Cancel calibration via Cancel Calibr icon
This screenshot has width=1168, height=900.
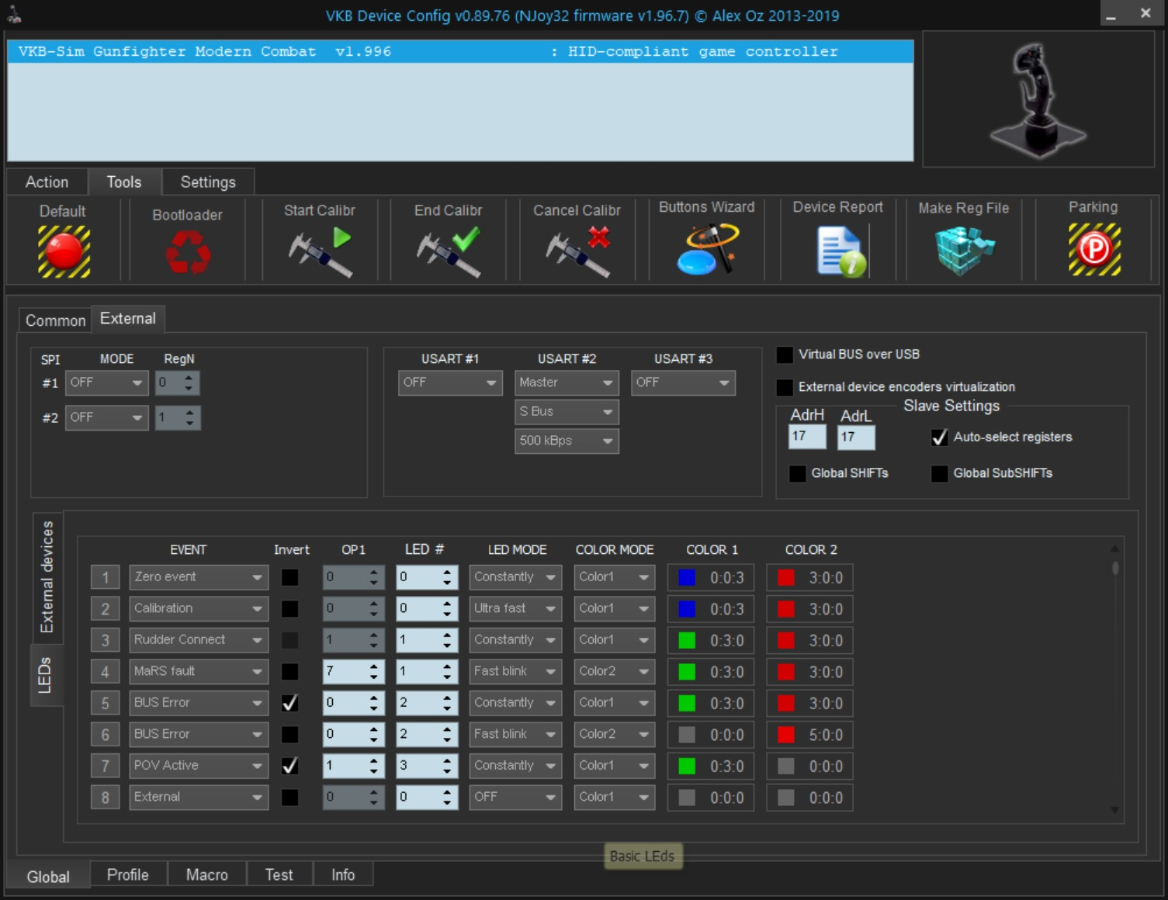click(x=577, y=252)
